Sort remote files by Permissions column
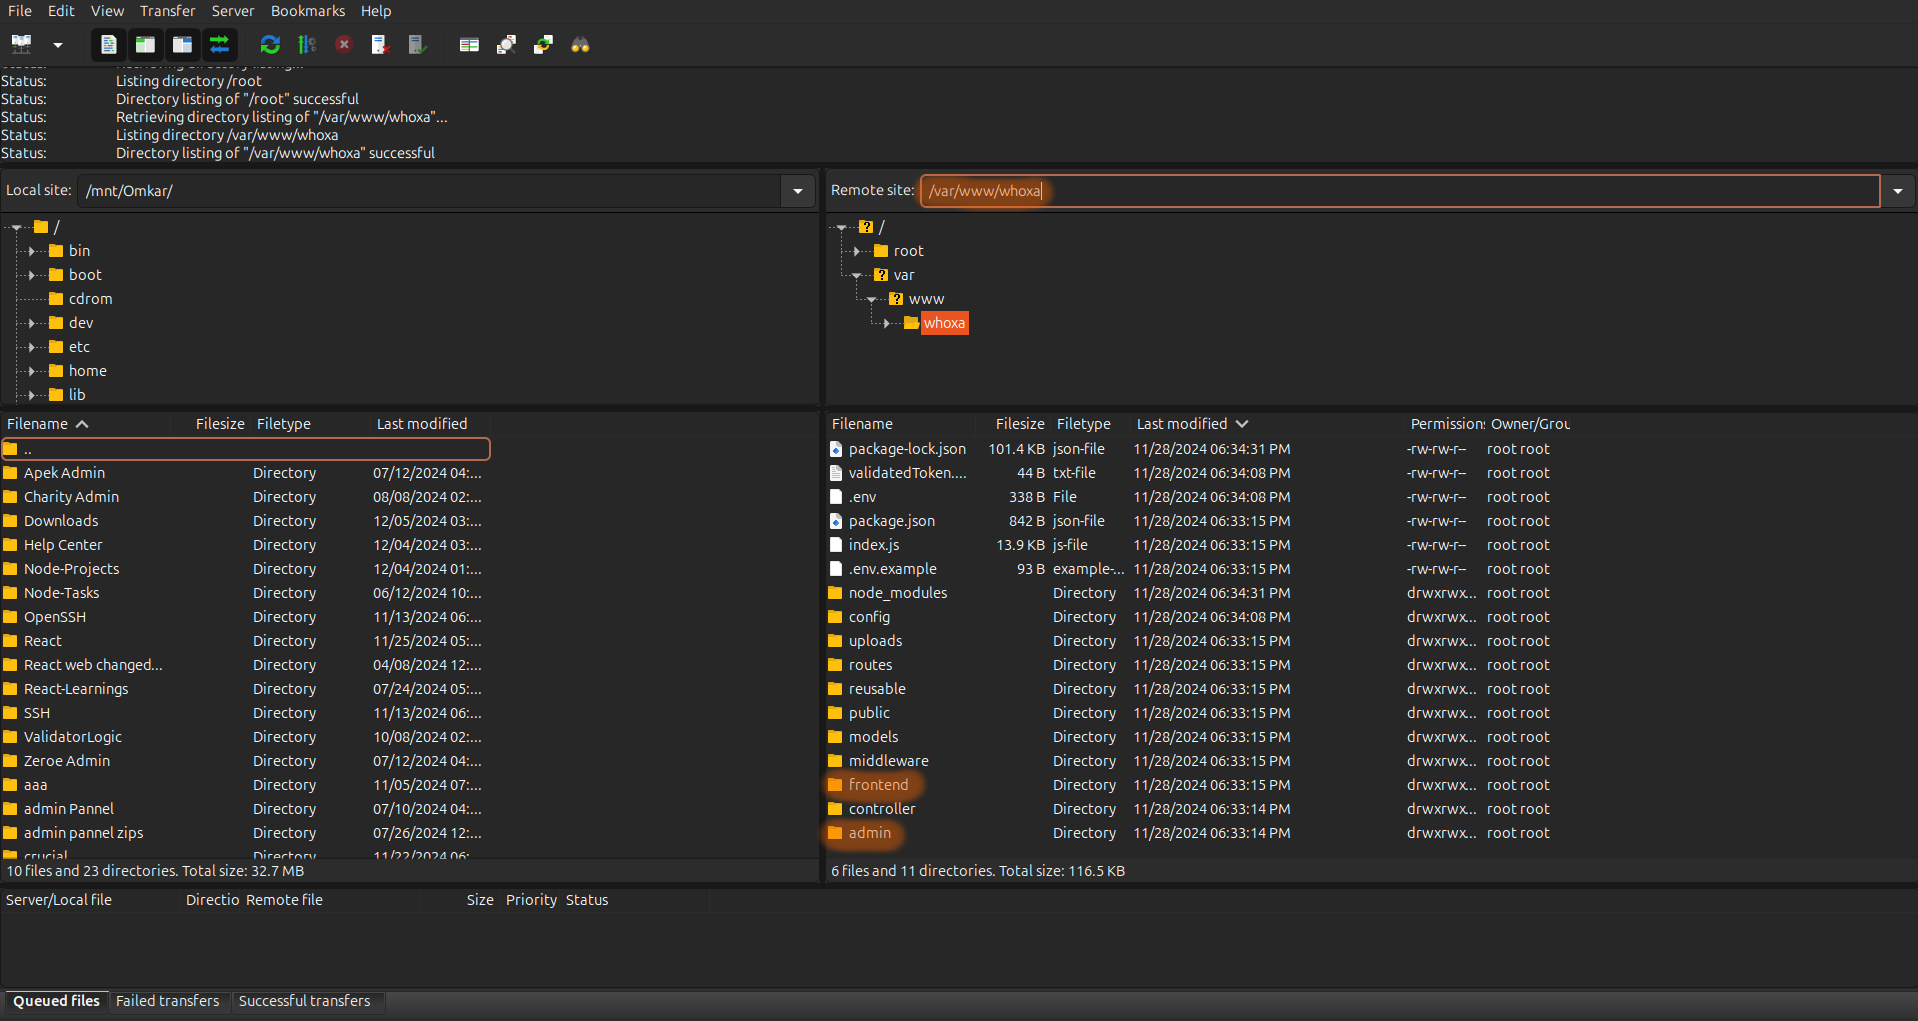The height and width of the screenshot is (1021, 1918). 1447,424
